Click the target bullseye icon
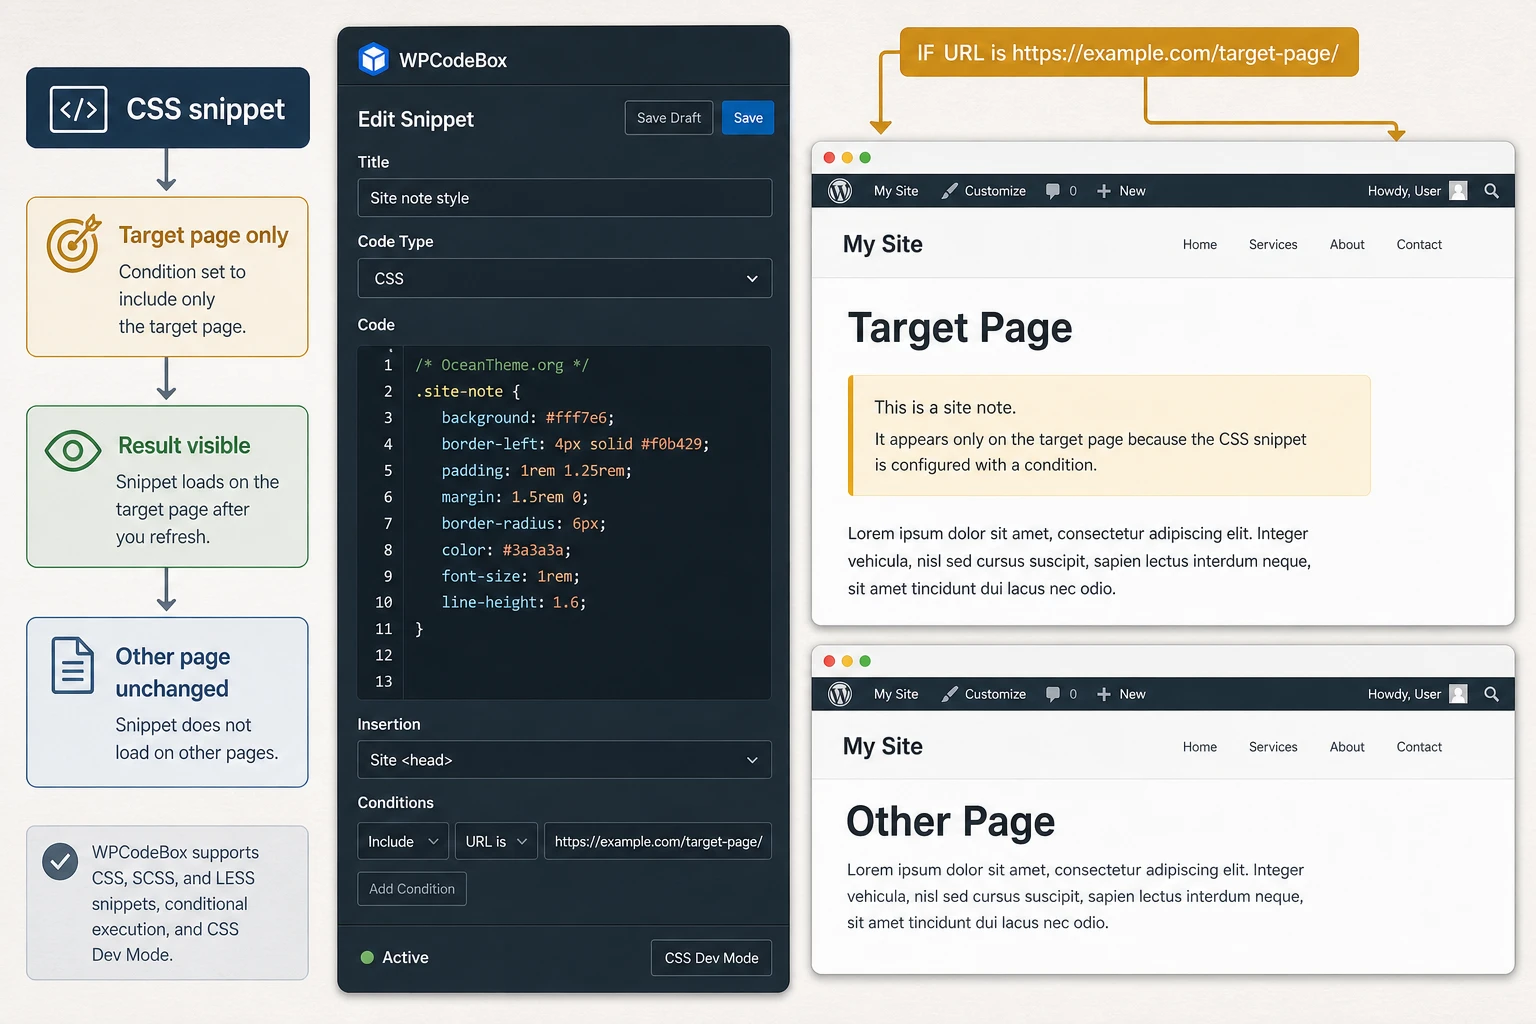Image resolution: width=1536 pixels, height=1024 pixels. pyautogui.click(x=74, y=243)
